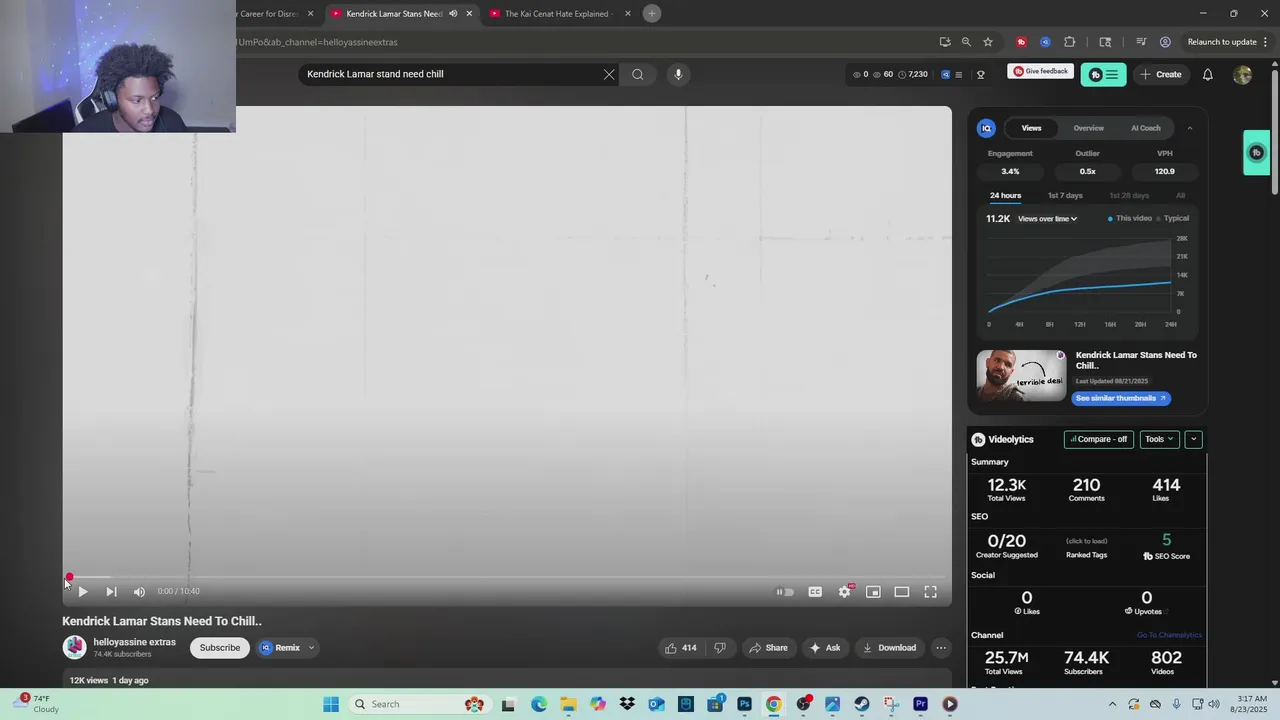Open Chrome media controls icon

1141,42
